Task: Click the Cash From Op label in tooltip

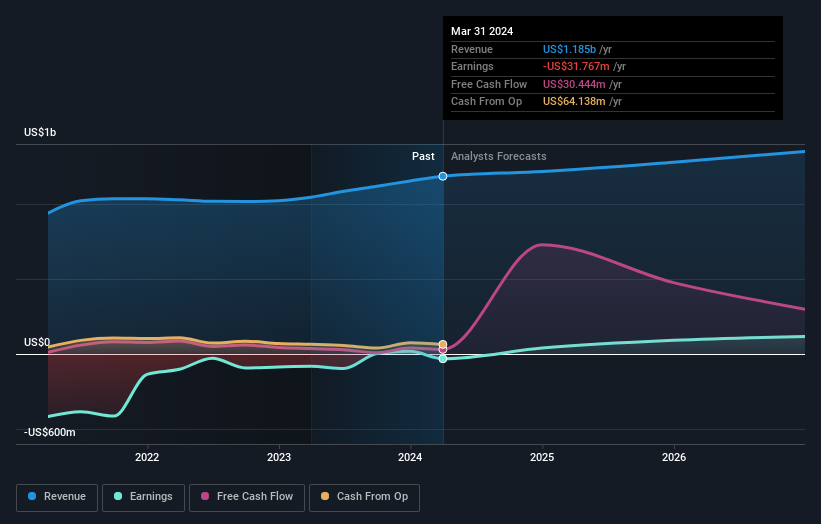Action: pyautogui.click(x=486, y=102)
